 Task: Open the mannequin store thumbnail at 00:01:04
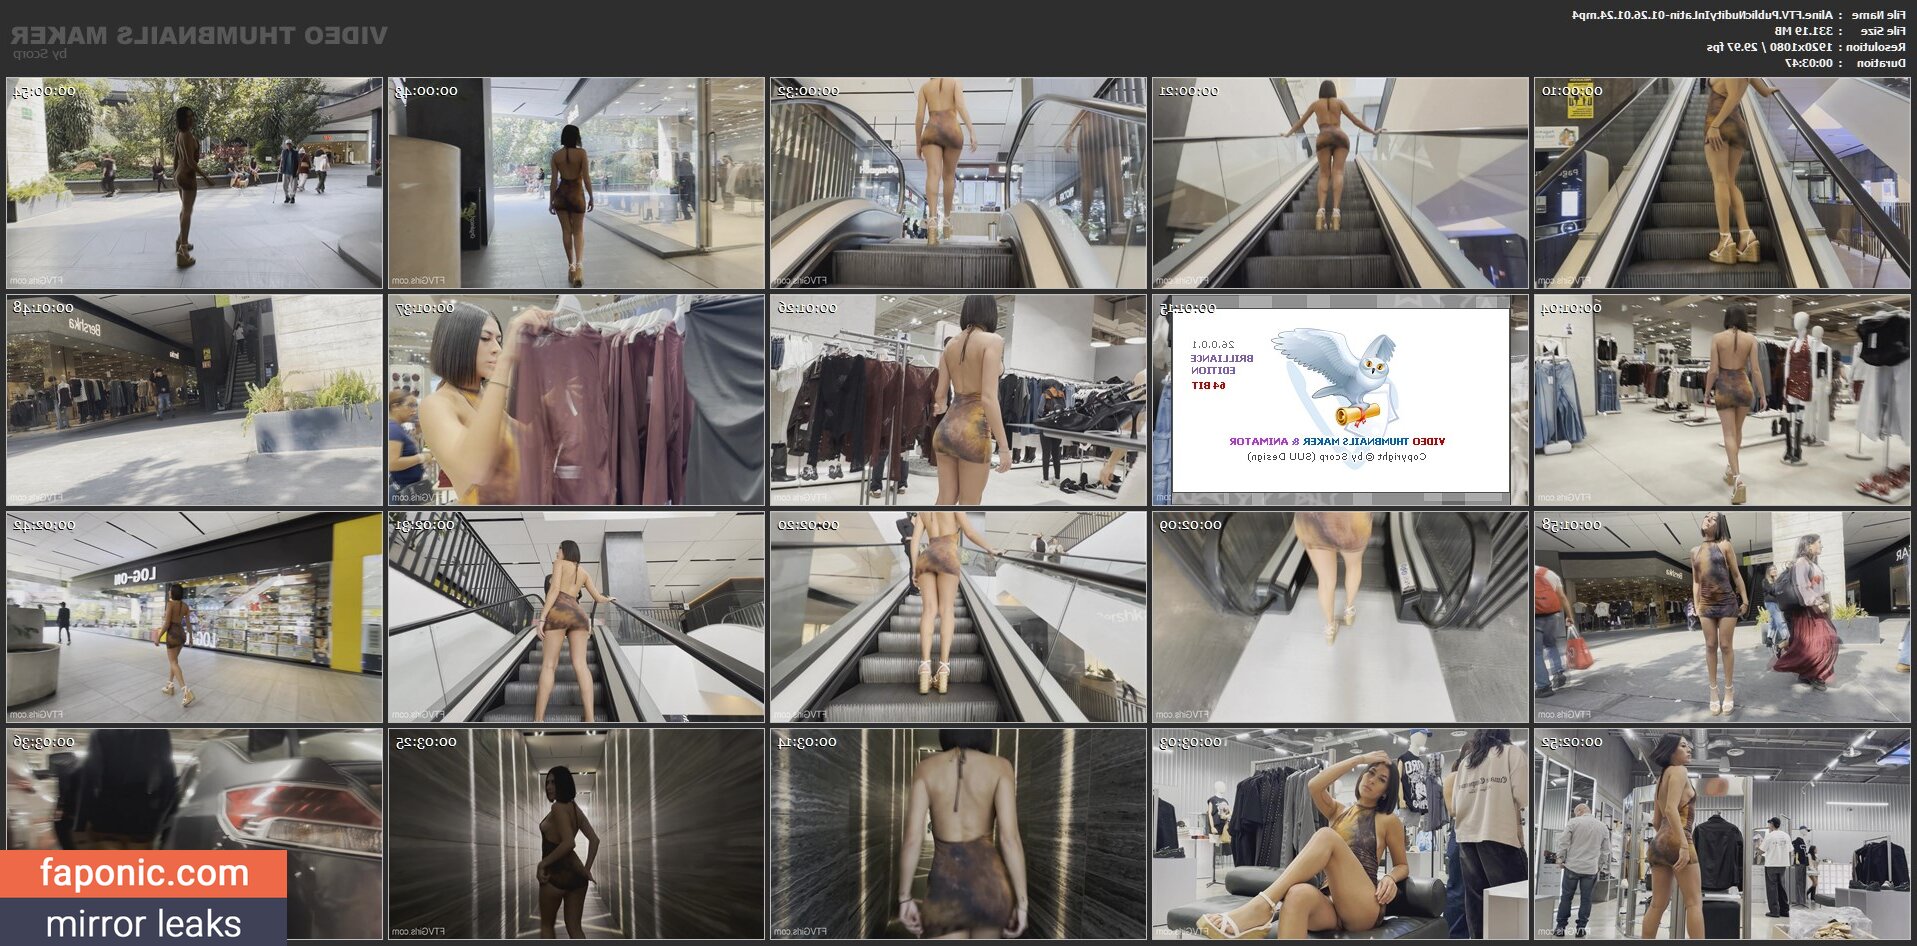click(x=1721, y=400)
